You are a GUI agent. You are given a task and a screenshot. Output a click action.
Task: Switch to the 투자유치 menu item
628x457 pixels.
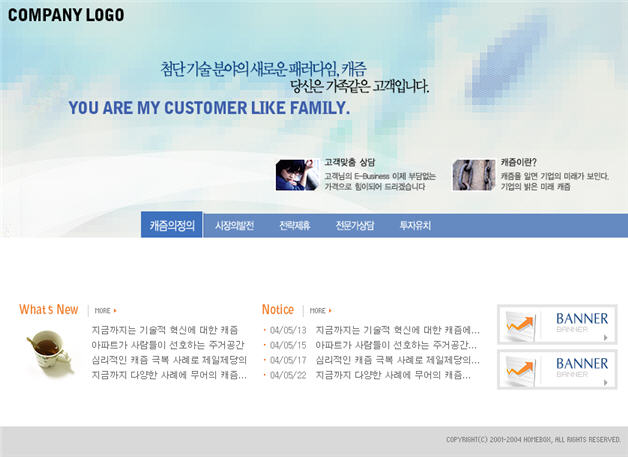(x=415, y=226)
